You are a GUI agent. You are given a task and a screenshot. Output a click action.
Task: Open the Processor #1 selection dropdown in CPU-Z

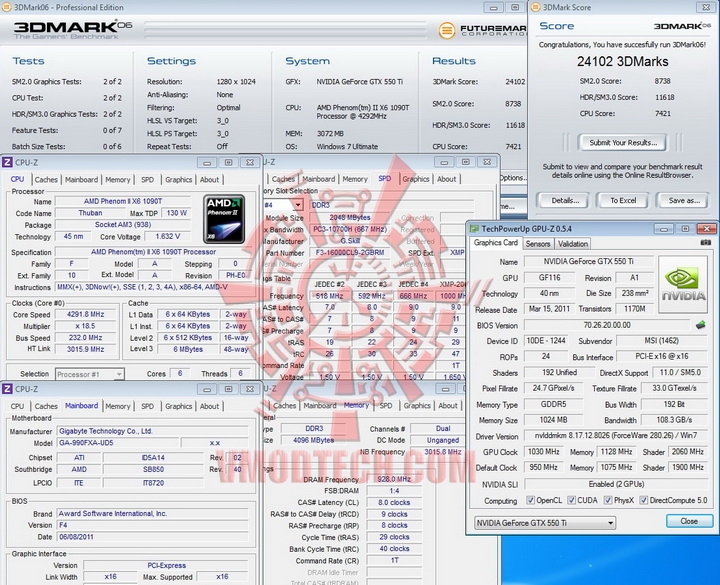90,374
